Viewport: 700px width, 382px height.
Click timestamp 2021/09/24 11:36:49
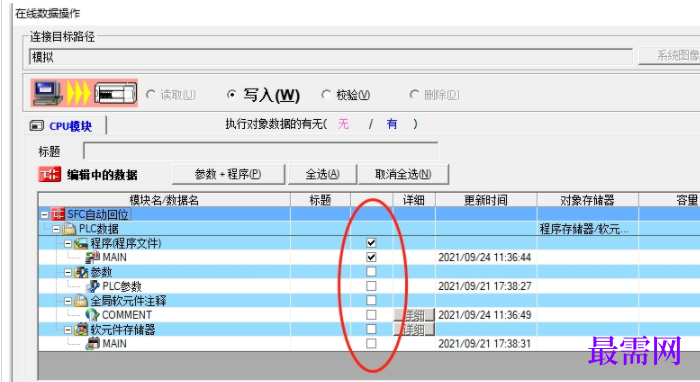pos(484,315)
